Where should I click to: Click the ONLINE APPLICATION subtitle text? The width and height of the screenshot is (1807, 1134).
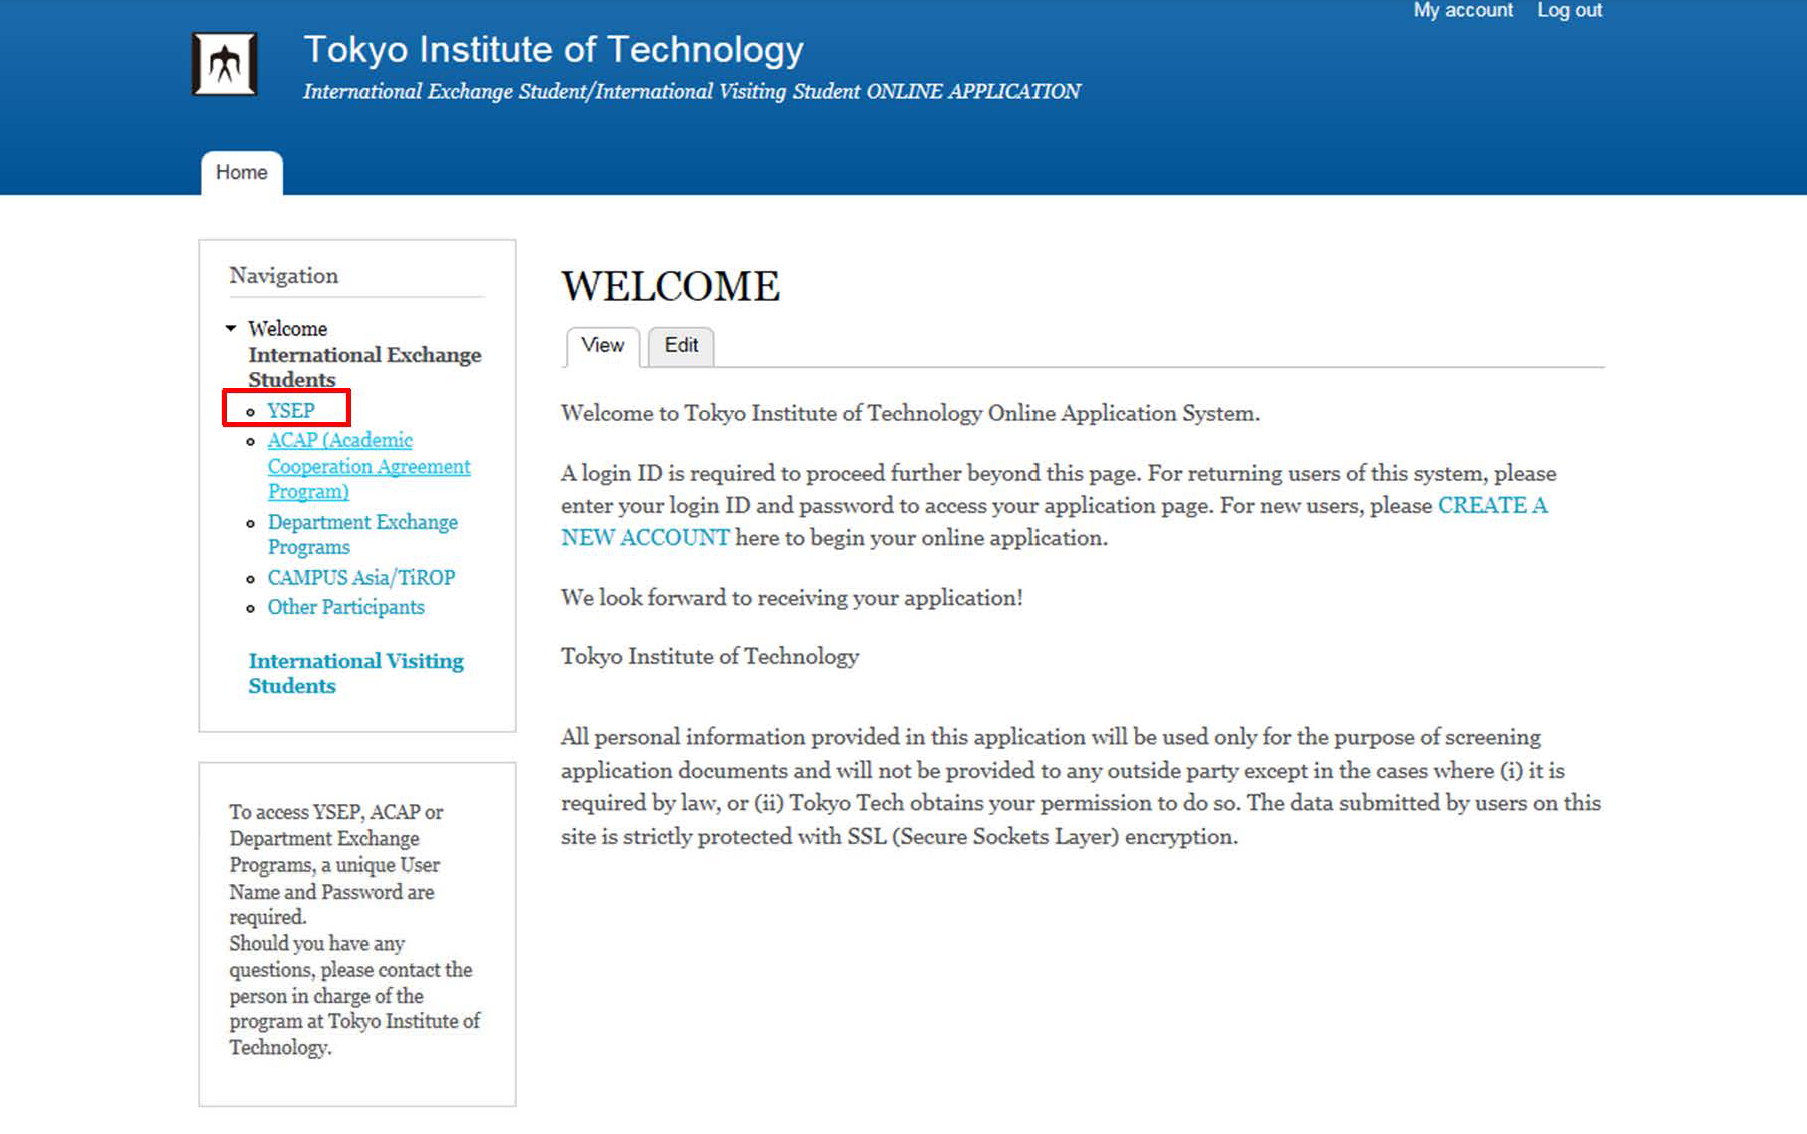pos(691,91)
